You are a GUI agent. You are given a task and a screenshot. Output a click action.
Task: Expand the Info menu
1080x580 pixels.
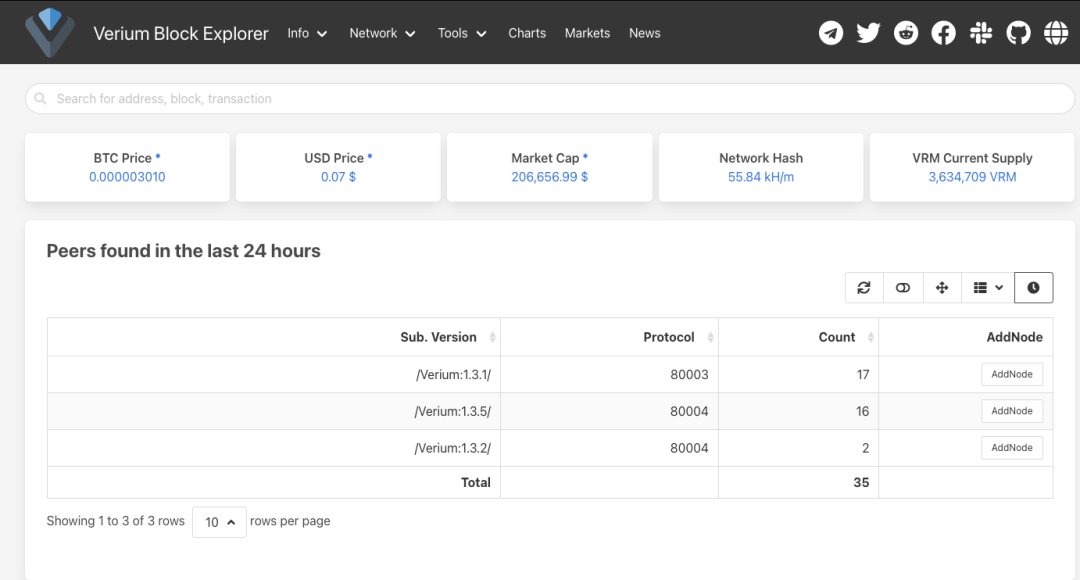click(307, 33)
